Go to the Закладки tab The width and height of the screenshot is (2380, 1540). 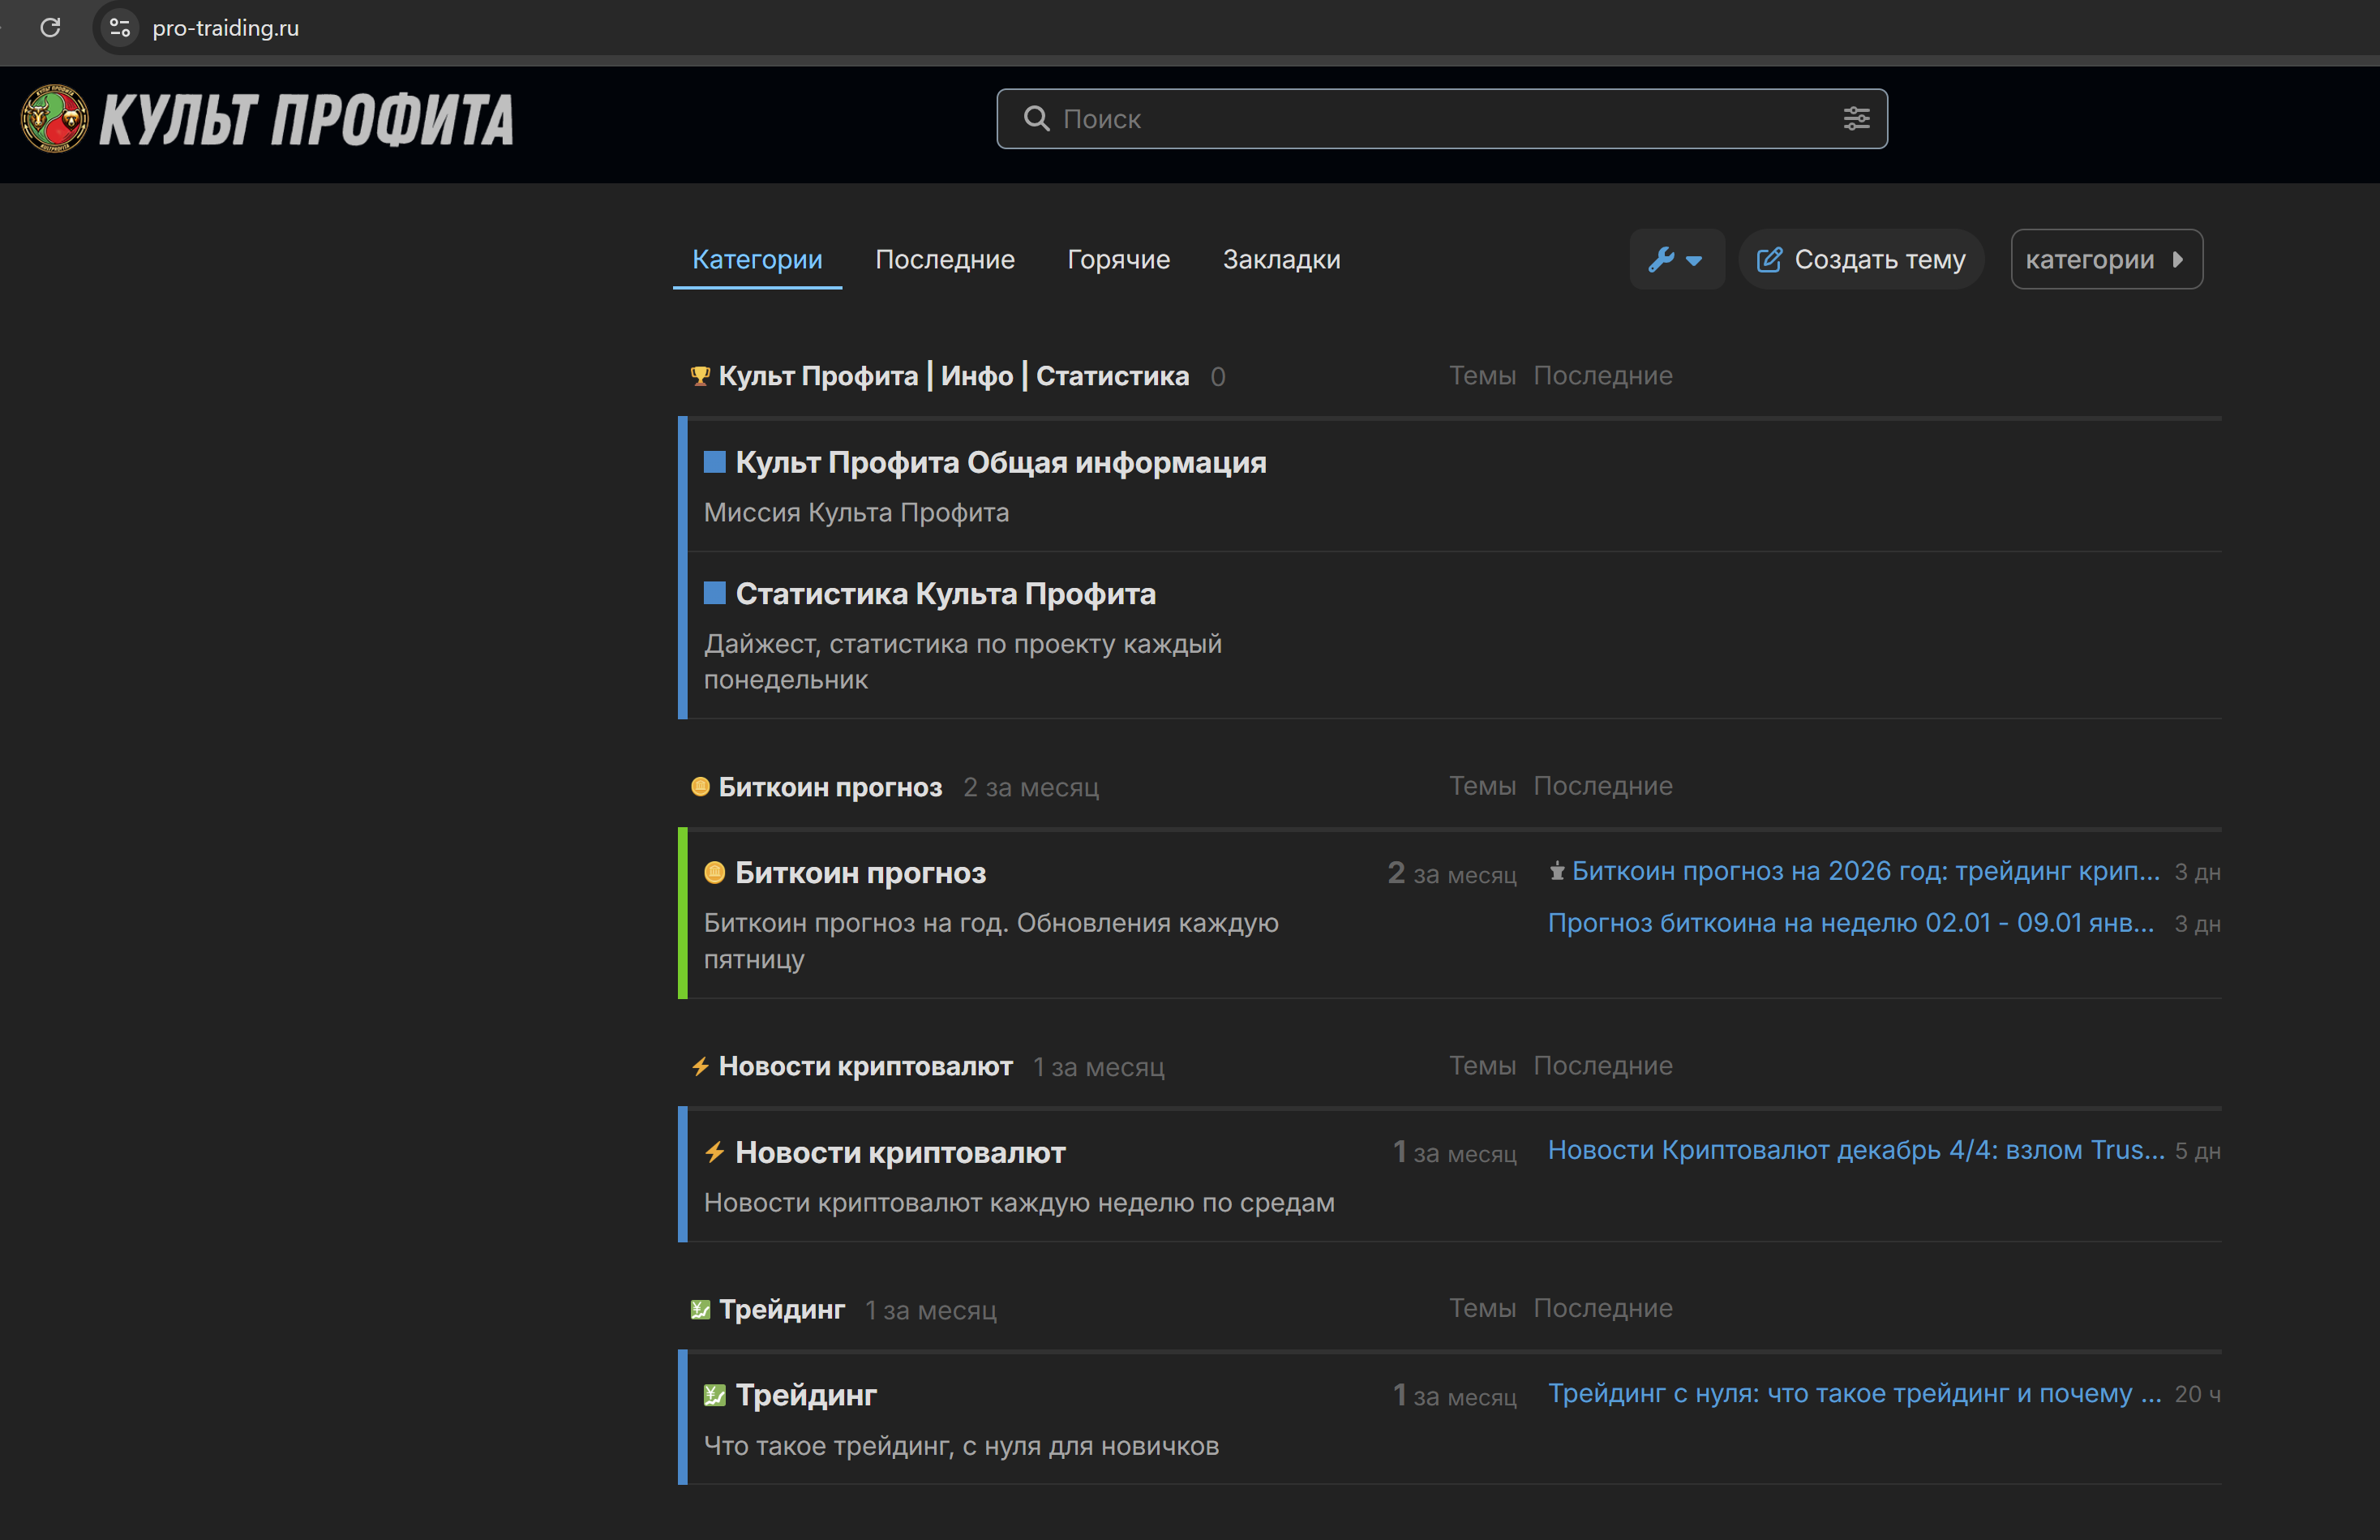(x=1281, y=260)
